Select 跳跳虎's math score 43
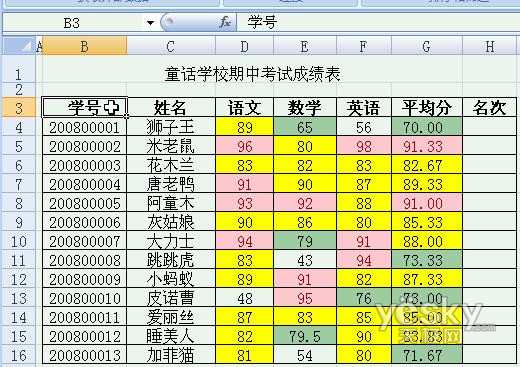 [305, 260]
